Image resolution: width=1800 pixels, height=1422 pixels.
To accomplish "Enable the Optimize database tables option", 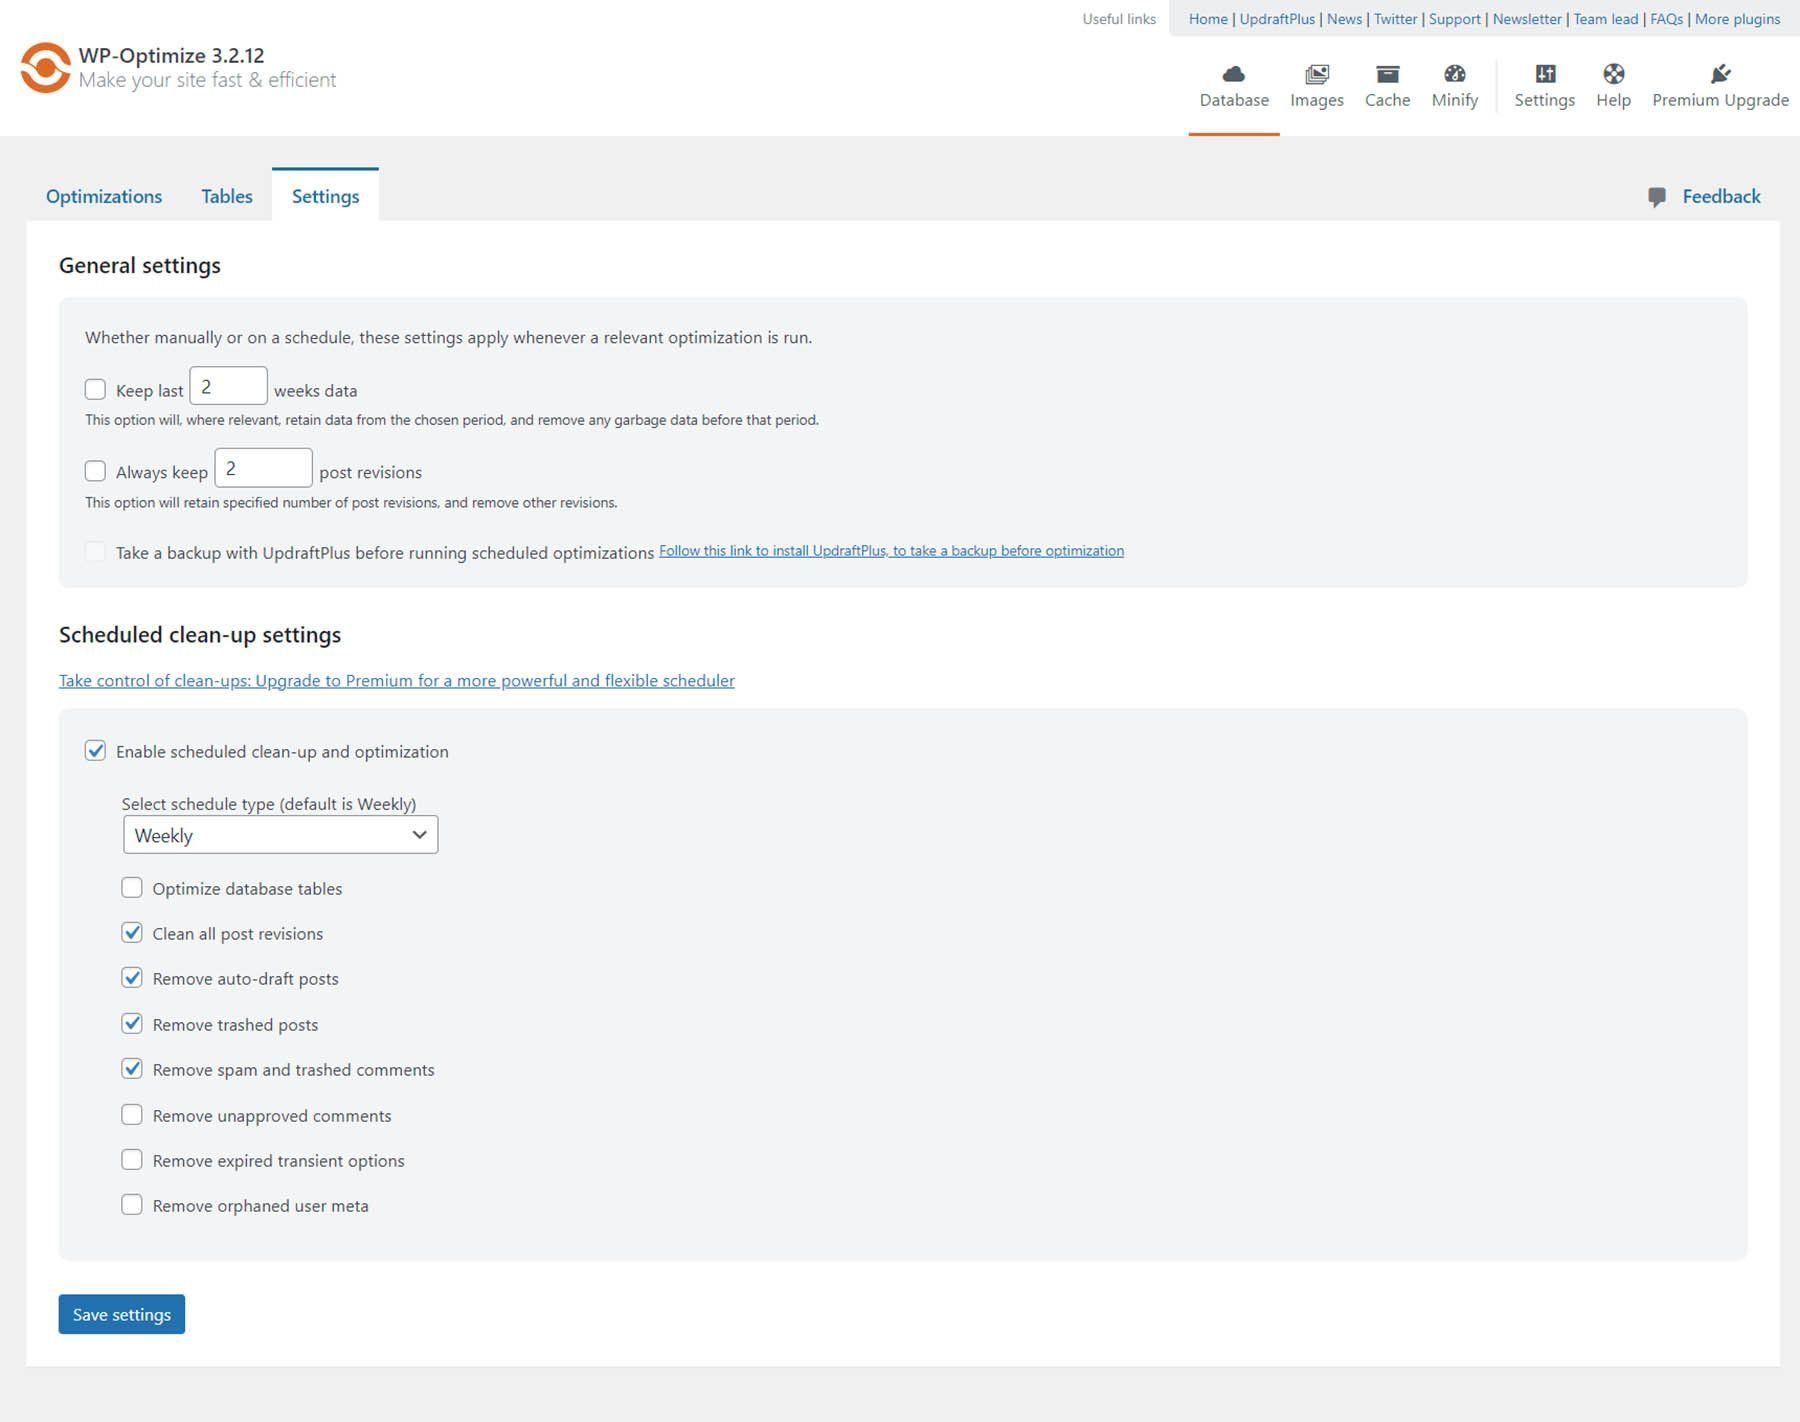I will pos(132,887).
